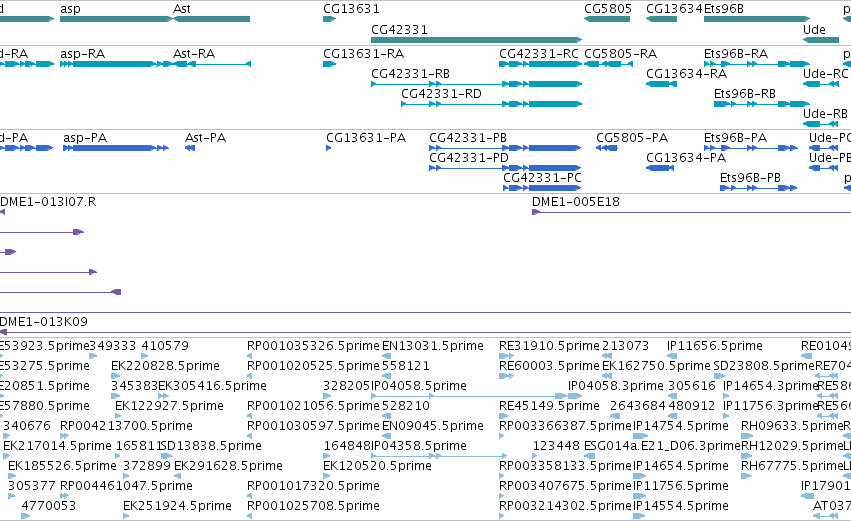Click protein CG5805-PA
This screenshot has width=851, height=521.
[x=607, y=148]
